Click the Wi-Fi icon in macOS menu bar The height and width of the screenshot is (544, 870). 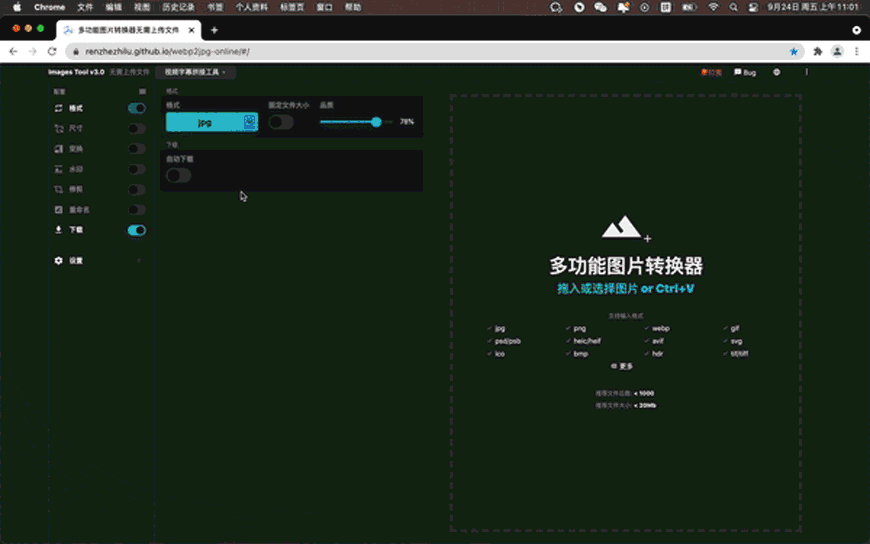coord(713,7)
